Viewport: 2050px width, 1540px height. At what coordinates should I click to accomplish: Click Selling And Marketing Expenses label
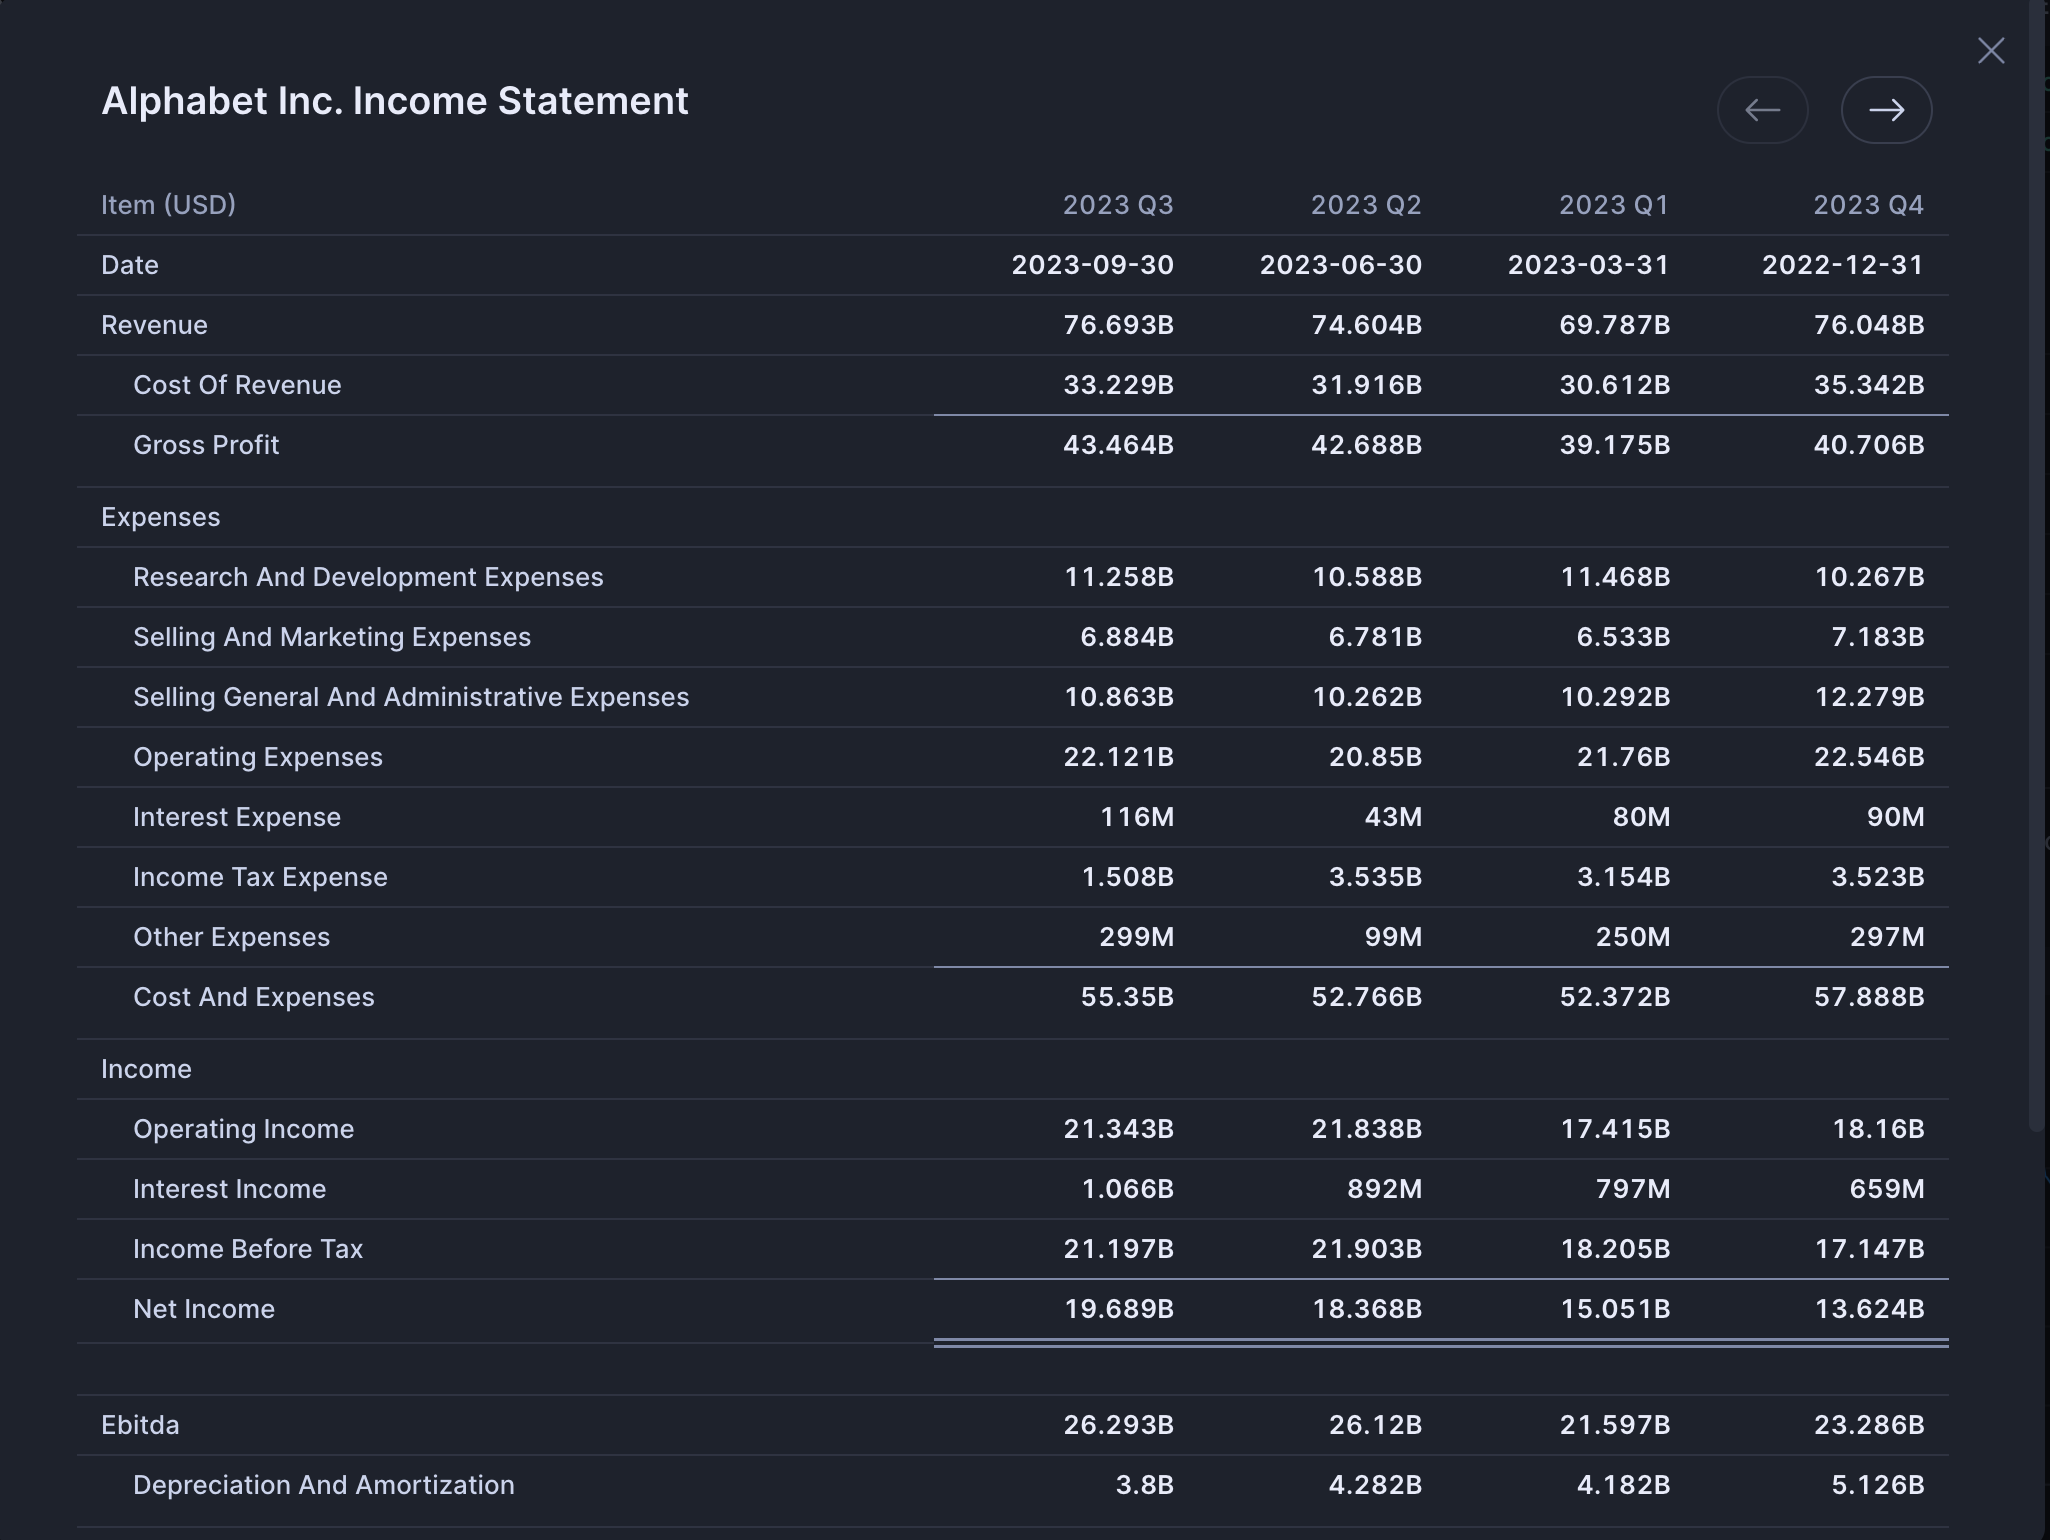tap(332, 637)
